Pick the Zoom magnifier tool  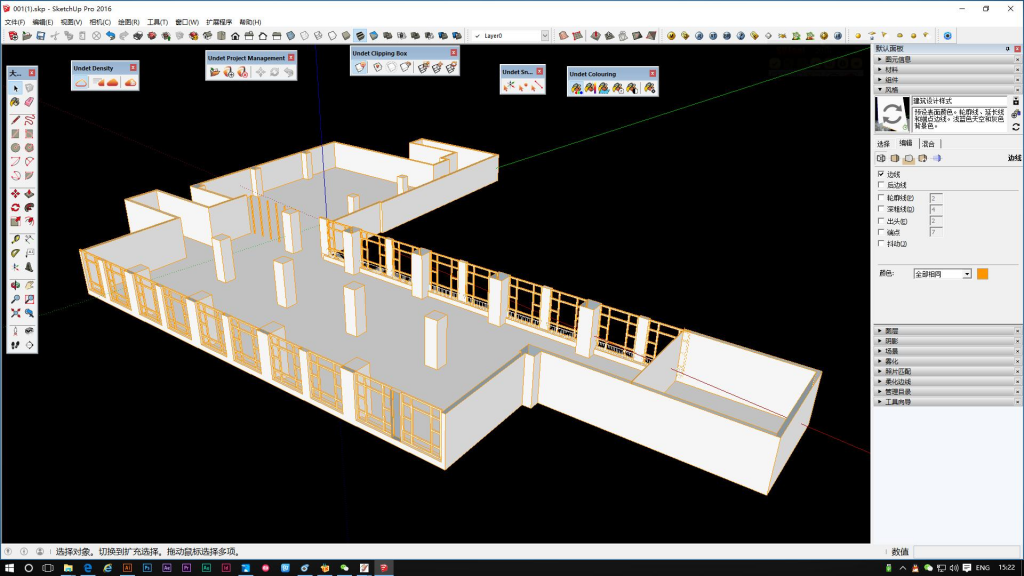(x=16, y=299)
